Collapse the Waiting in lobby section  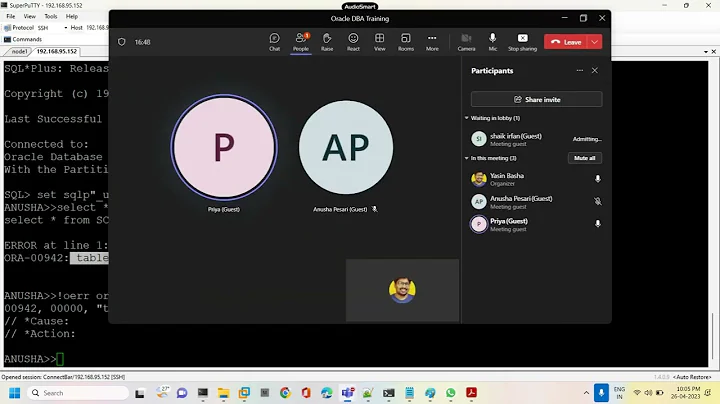coord(467,118)
